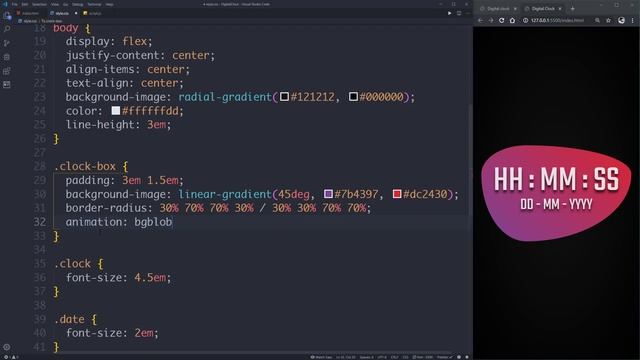Bookmark page with the star icon
The image size is (640, 360).
(609, 20)
